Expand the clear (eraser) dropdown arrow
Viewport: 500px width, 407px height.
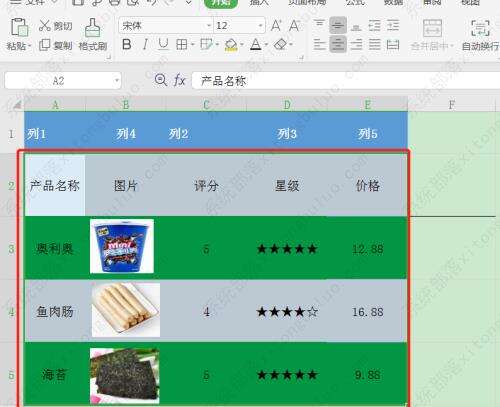(291, 45)
